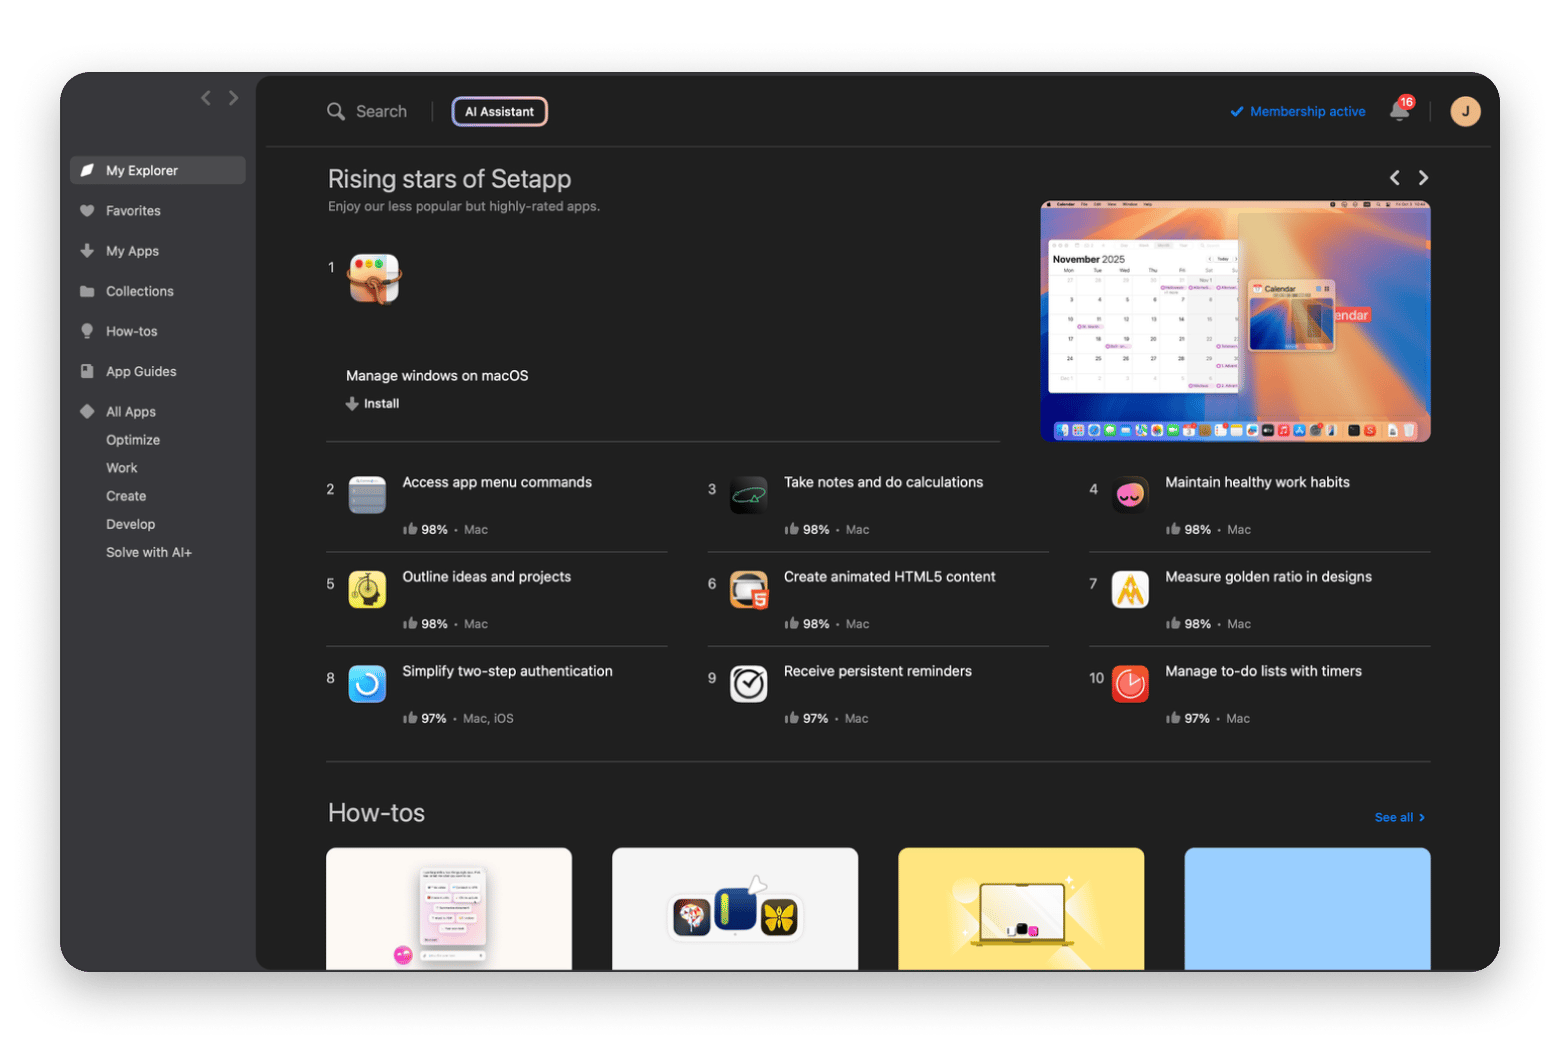Screen dimensions: 1560x1052
Task: Focus the Search field
Action: click(x=381, y=111)
